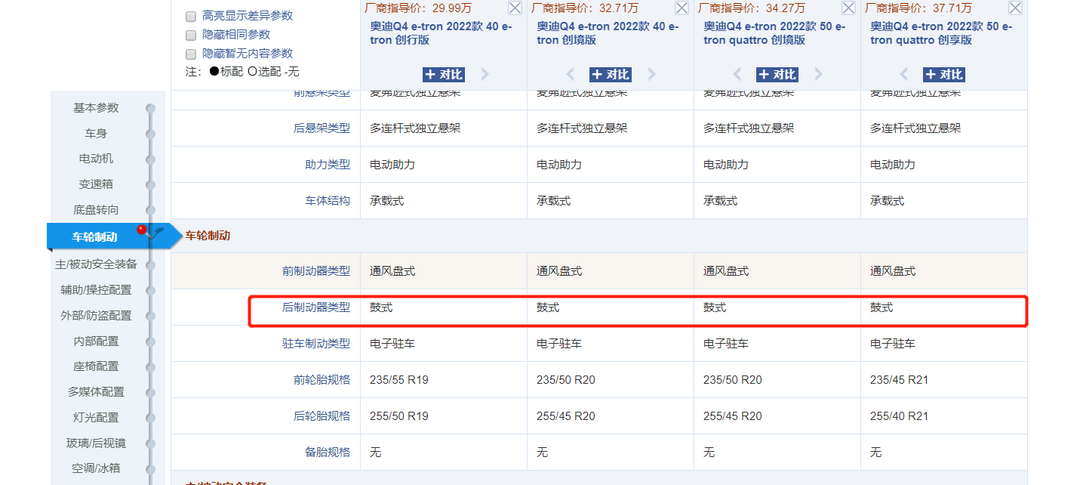Click the red marker beside 车轮制动
Viewport: 1080px width, 485px height.
(x=141, y=229)
